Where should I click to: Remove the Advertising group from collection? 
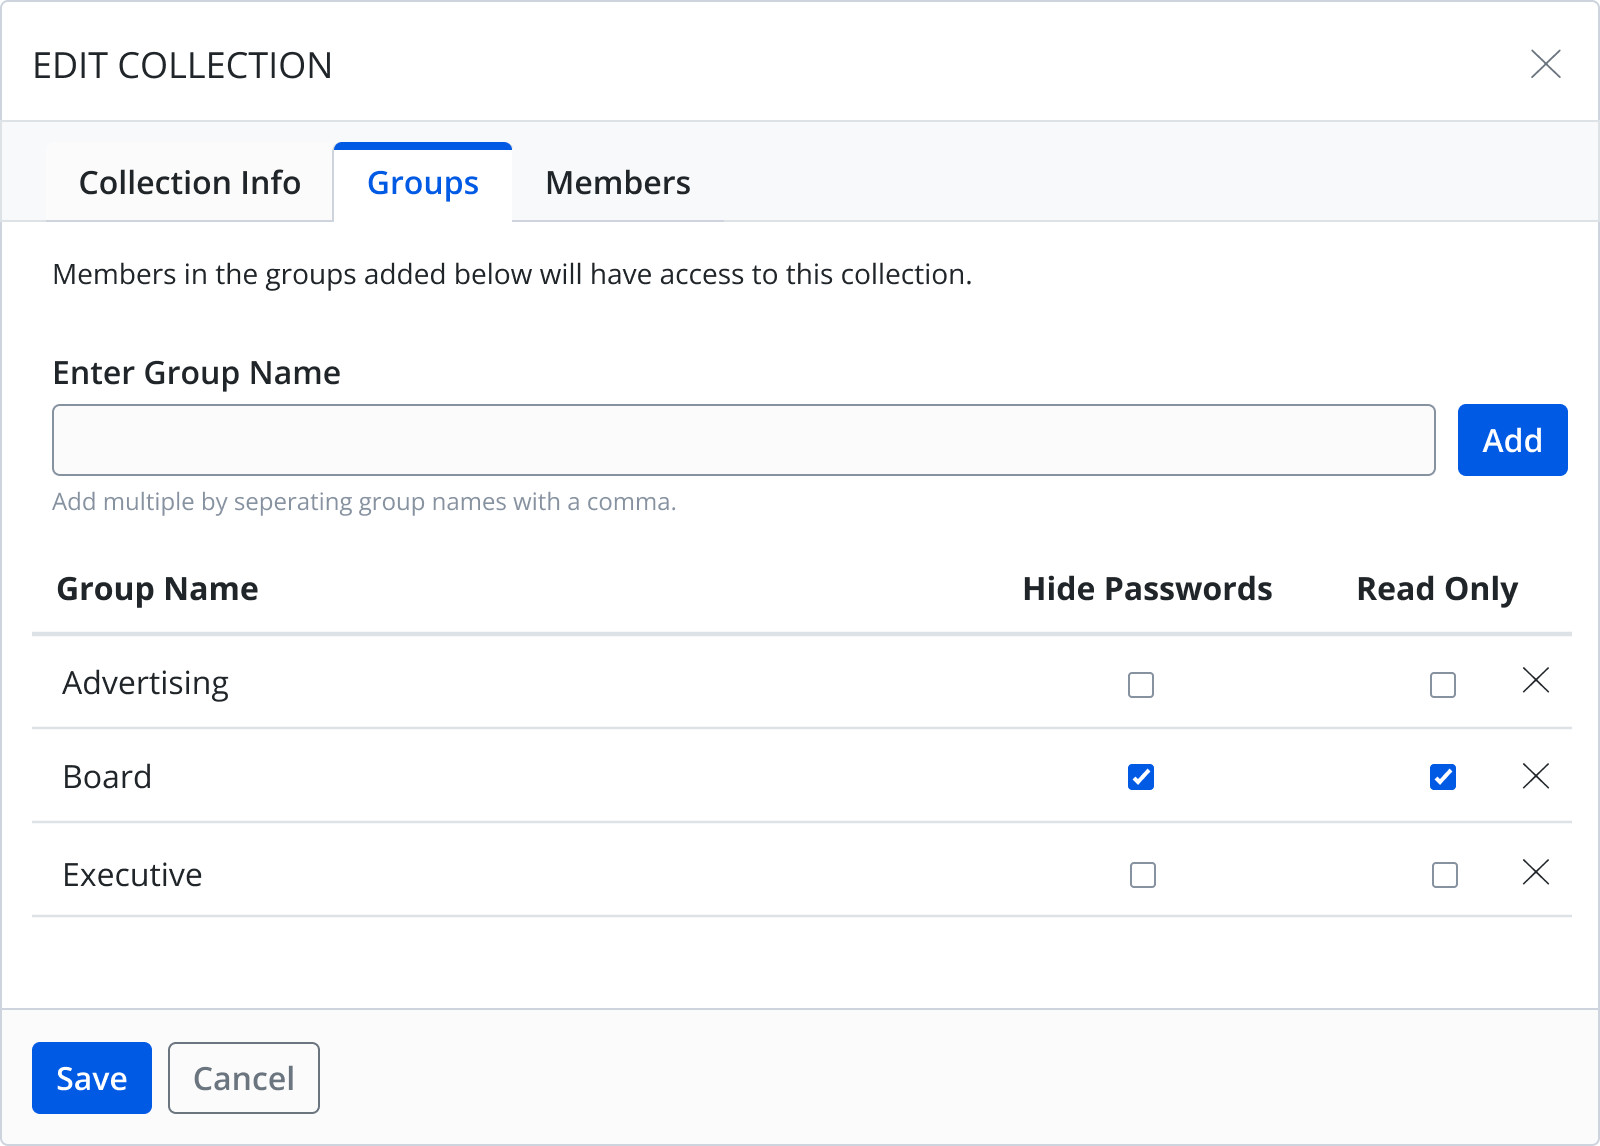[x=1535, y=681]
